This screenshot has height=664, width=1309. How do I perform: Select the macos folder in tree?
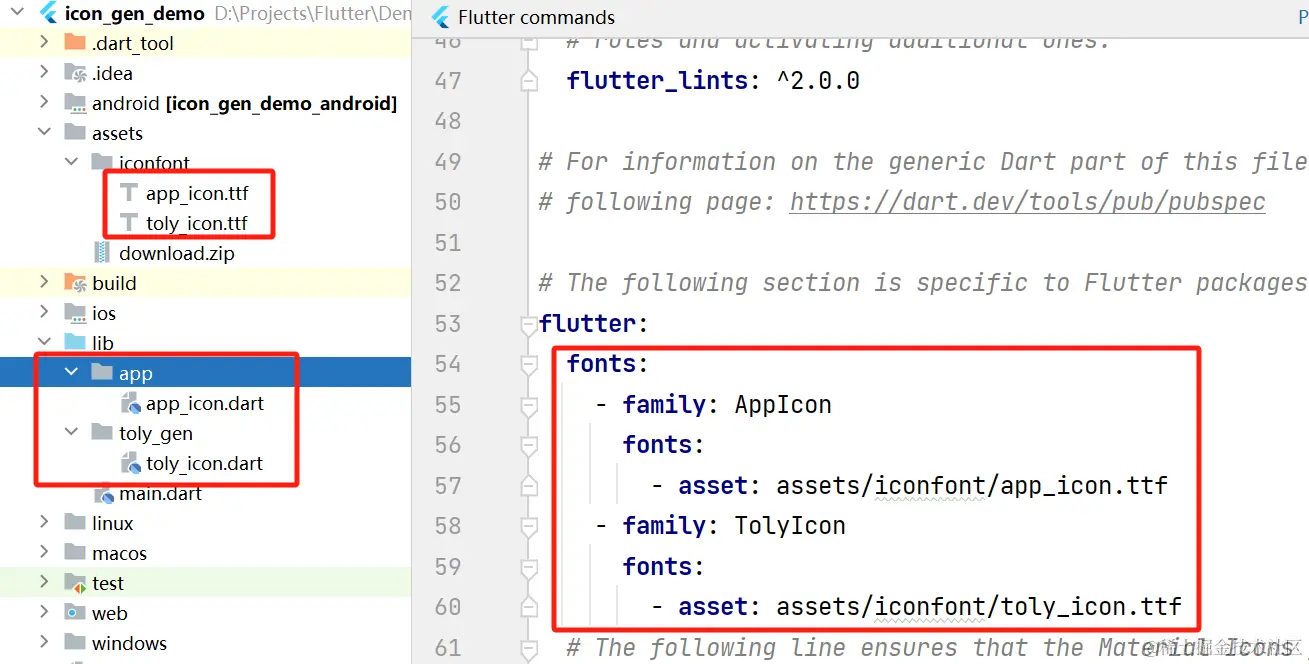click(119, 553)
